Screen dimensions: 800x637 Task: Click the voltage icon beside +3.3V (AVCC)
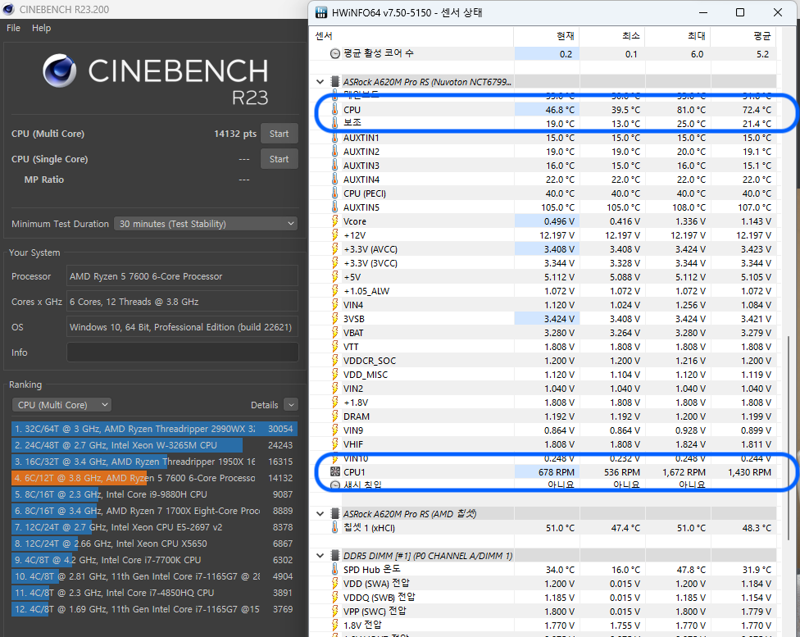click(335, 249)
